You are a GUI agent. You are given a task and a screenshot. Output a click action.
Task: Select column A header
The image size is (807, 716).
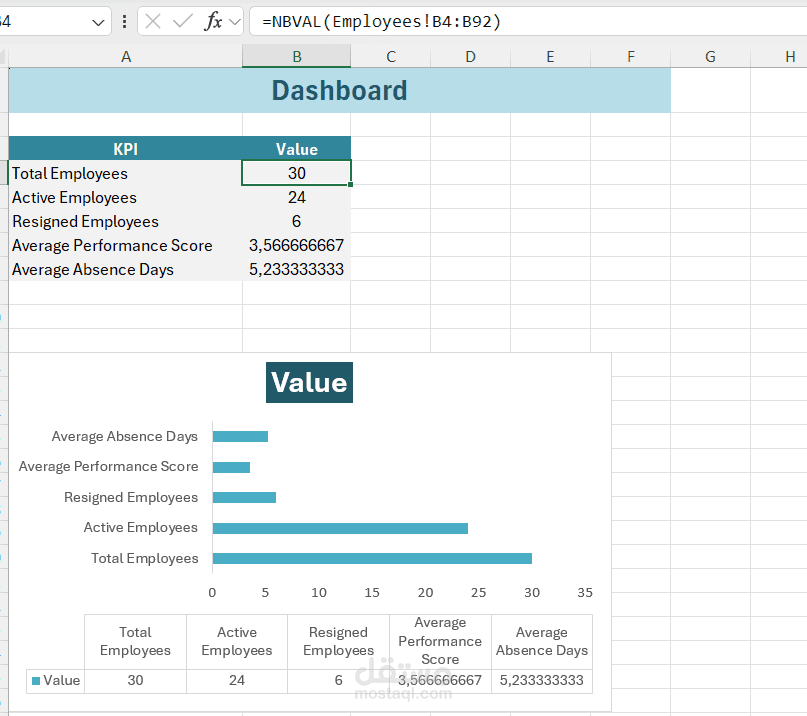[126, 56]
